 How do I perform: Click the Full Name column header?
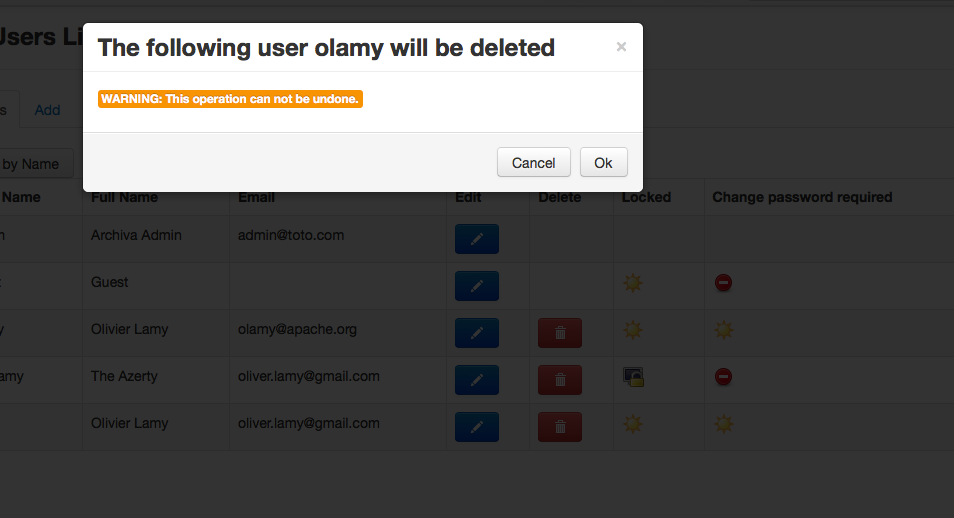(x=124, y=197)
